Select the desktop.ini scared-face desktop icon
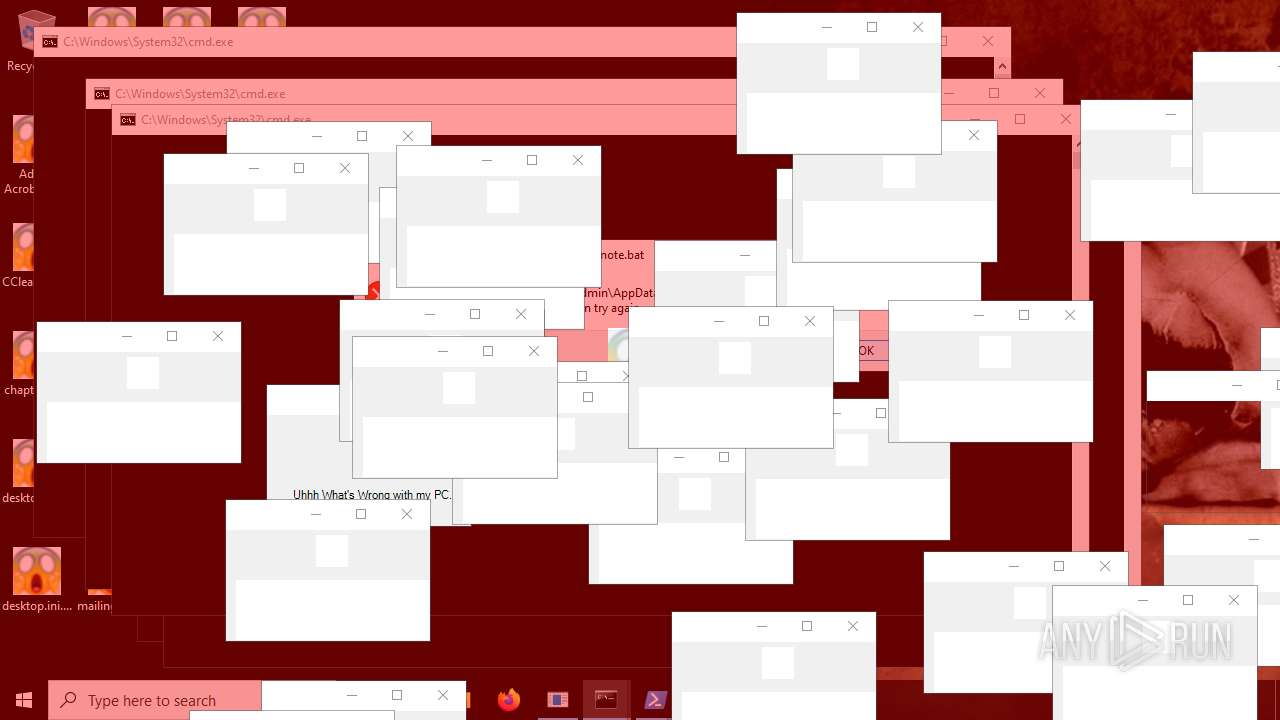The width and height of the screenshot is (1280, 720). pos(37,579)
